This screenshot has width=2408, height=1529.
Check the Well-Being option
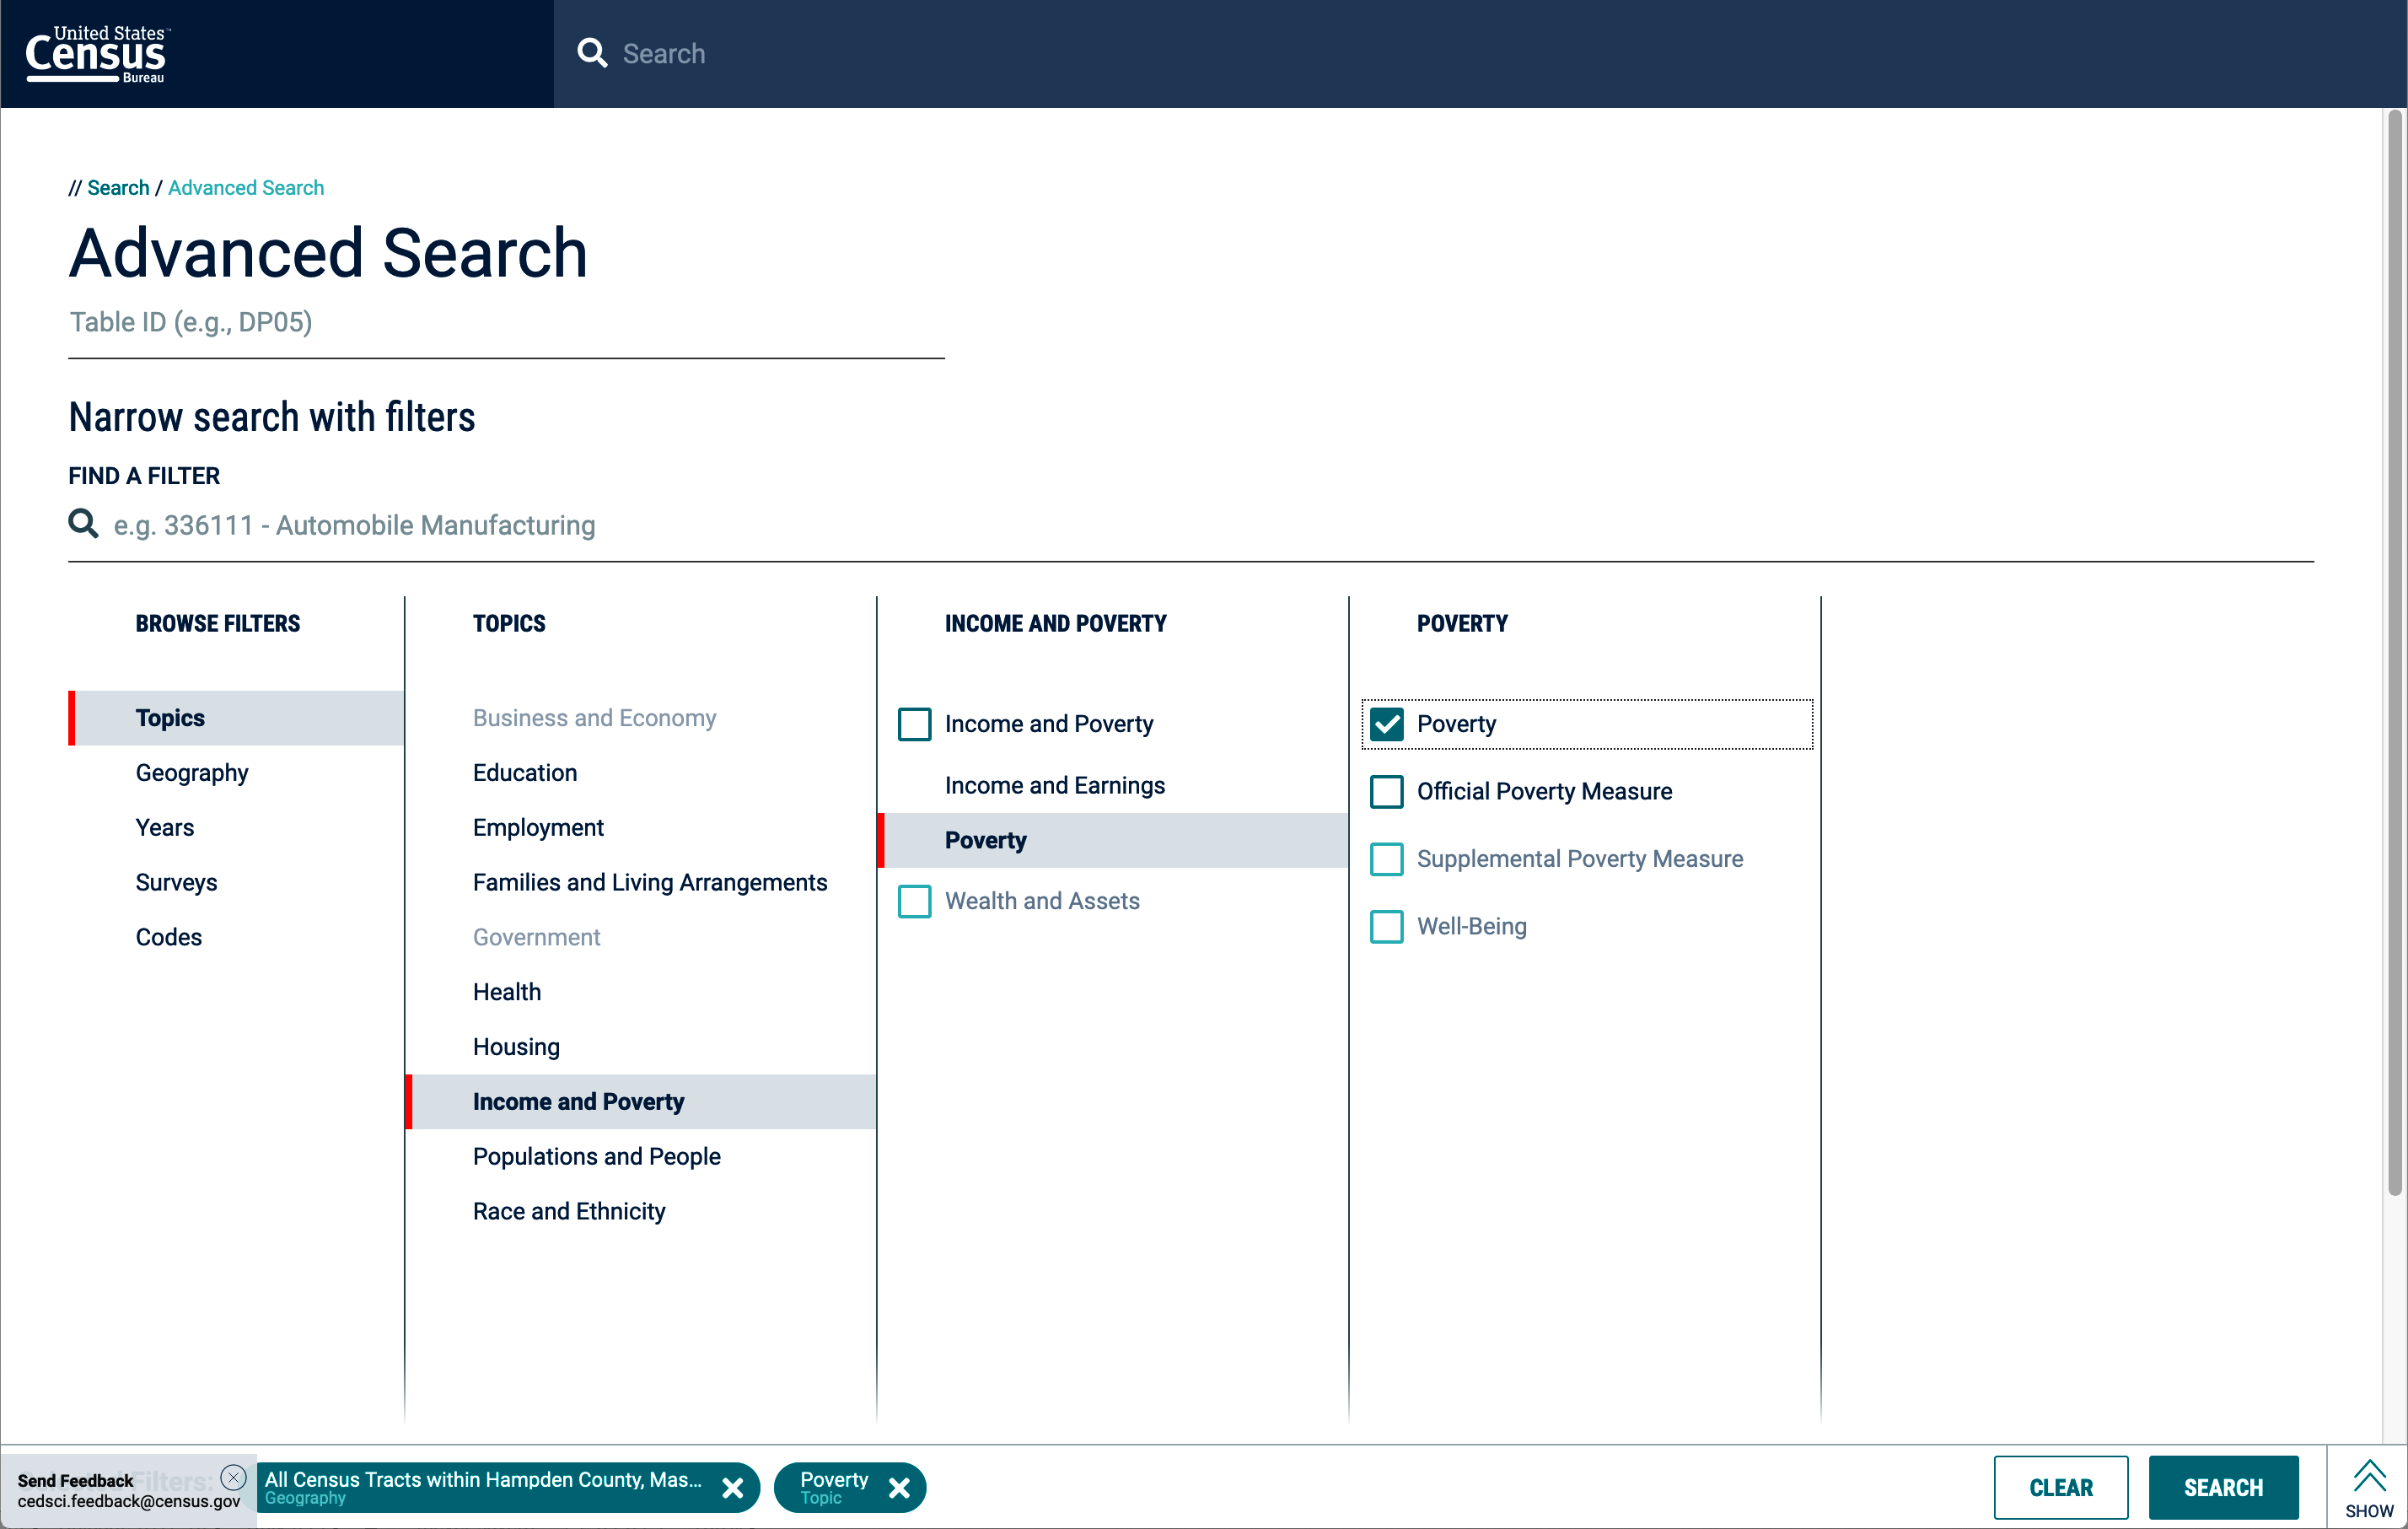point(1387,926)
